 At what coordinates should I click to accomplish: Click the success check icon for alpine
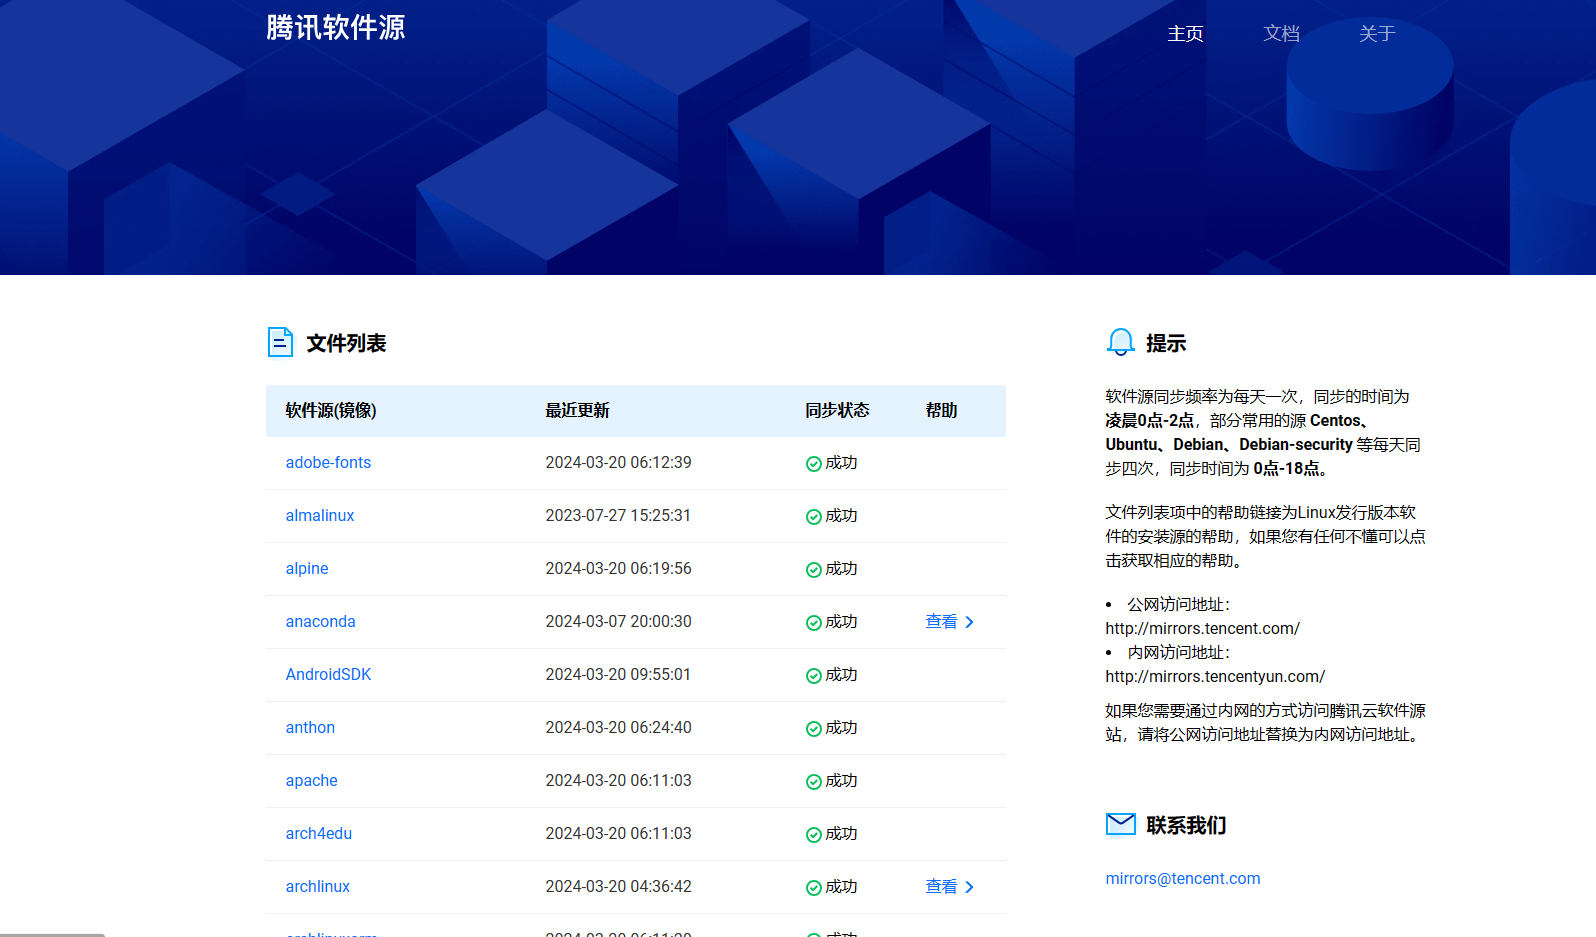tap(814, 570)
